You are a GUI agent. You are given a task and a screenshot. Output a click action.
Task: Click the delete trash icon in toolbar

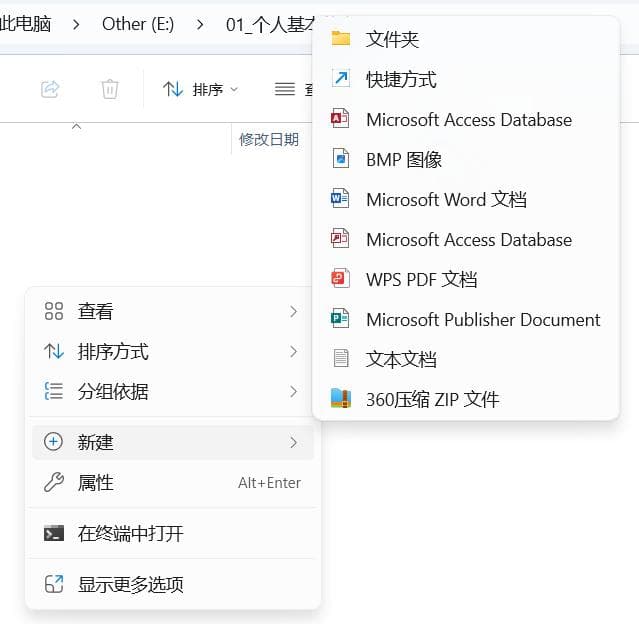click(x=110, y=89)
